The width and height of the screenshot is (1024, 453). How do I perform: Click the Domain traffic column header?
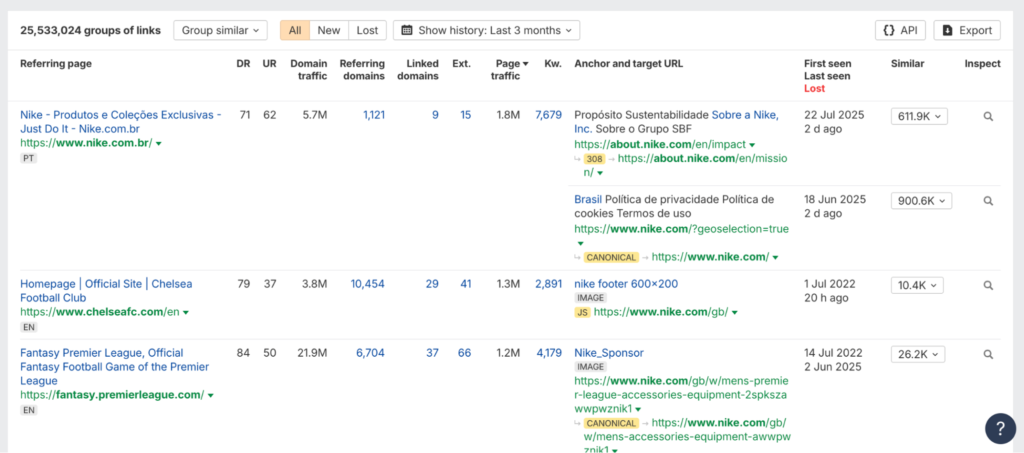point(308,70)
